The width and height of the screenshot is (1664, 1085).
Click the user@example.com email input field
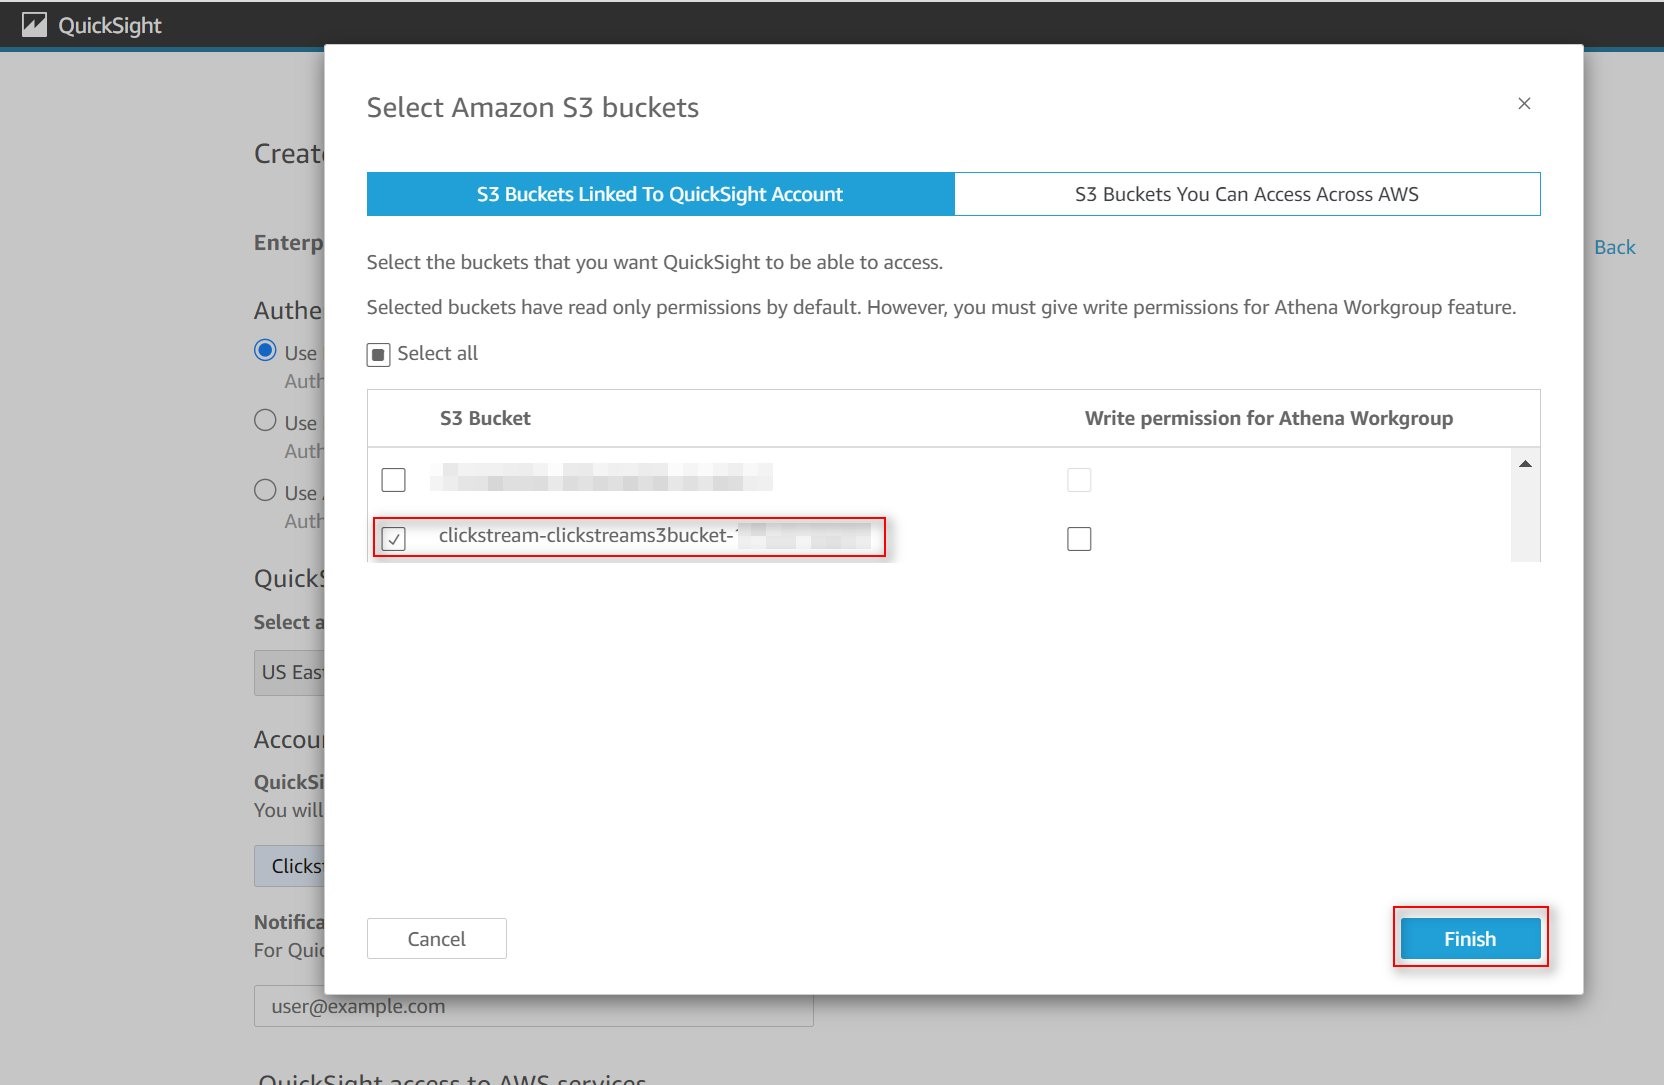533,1006
